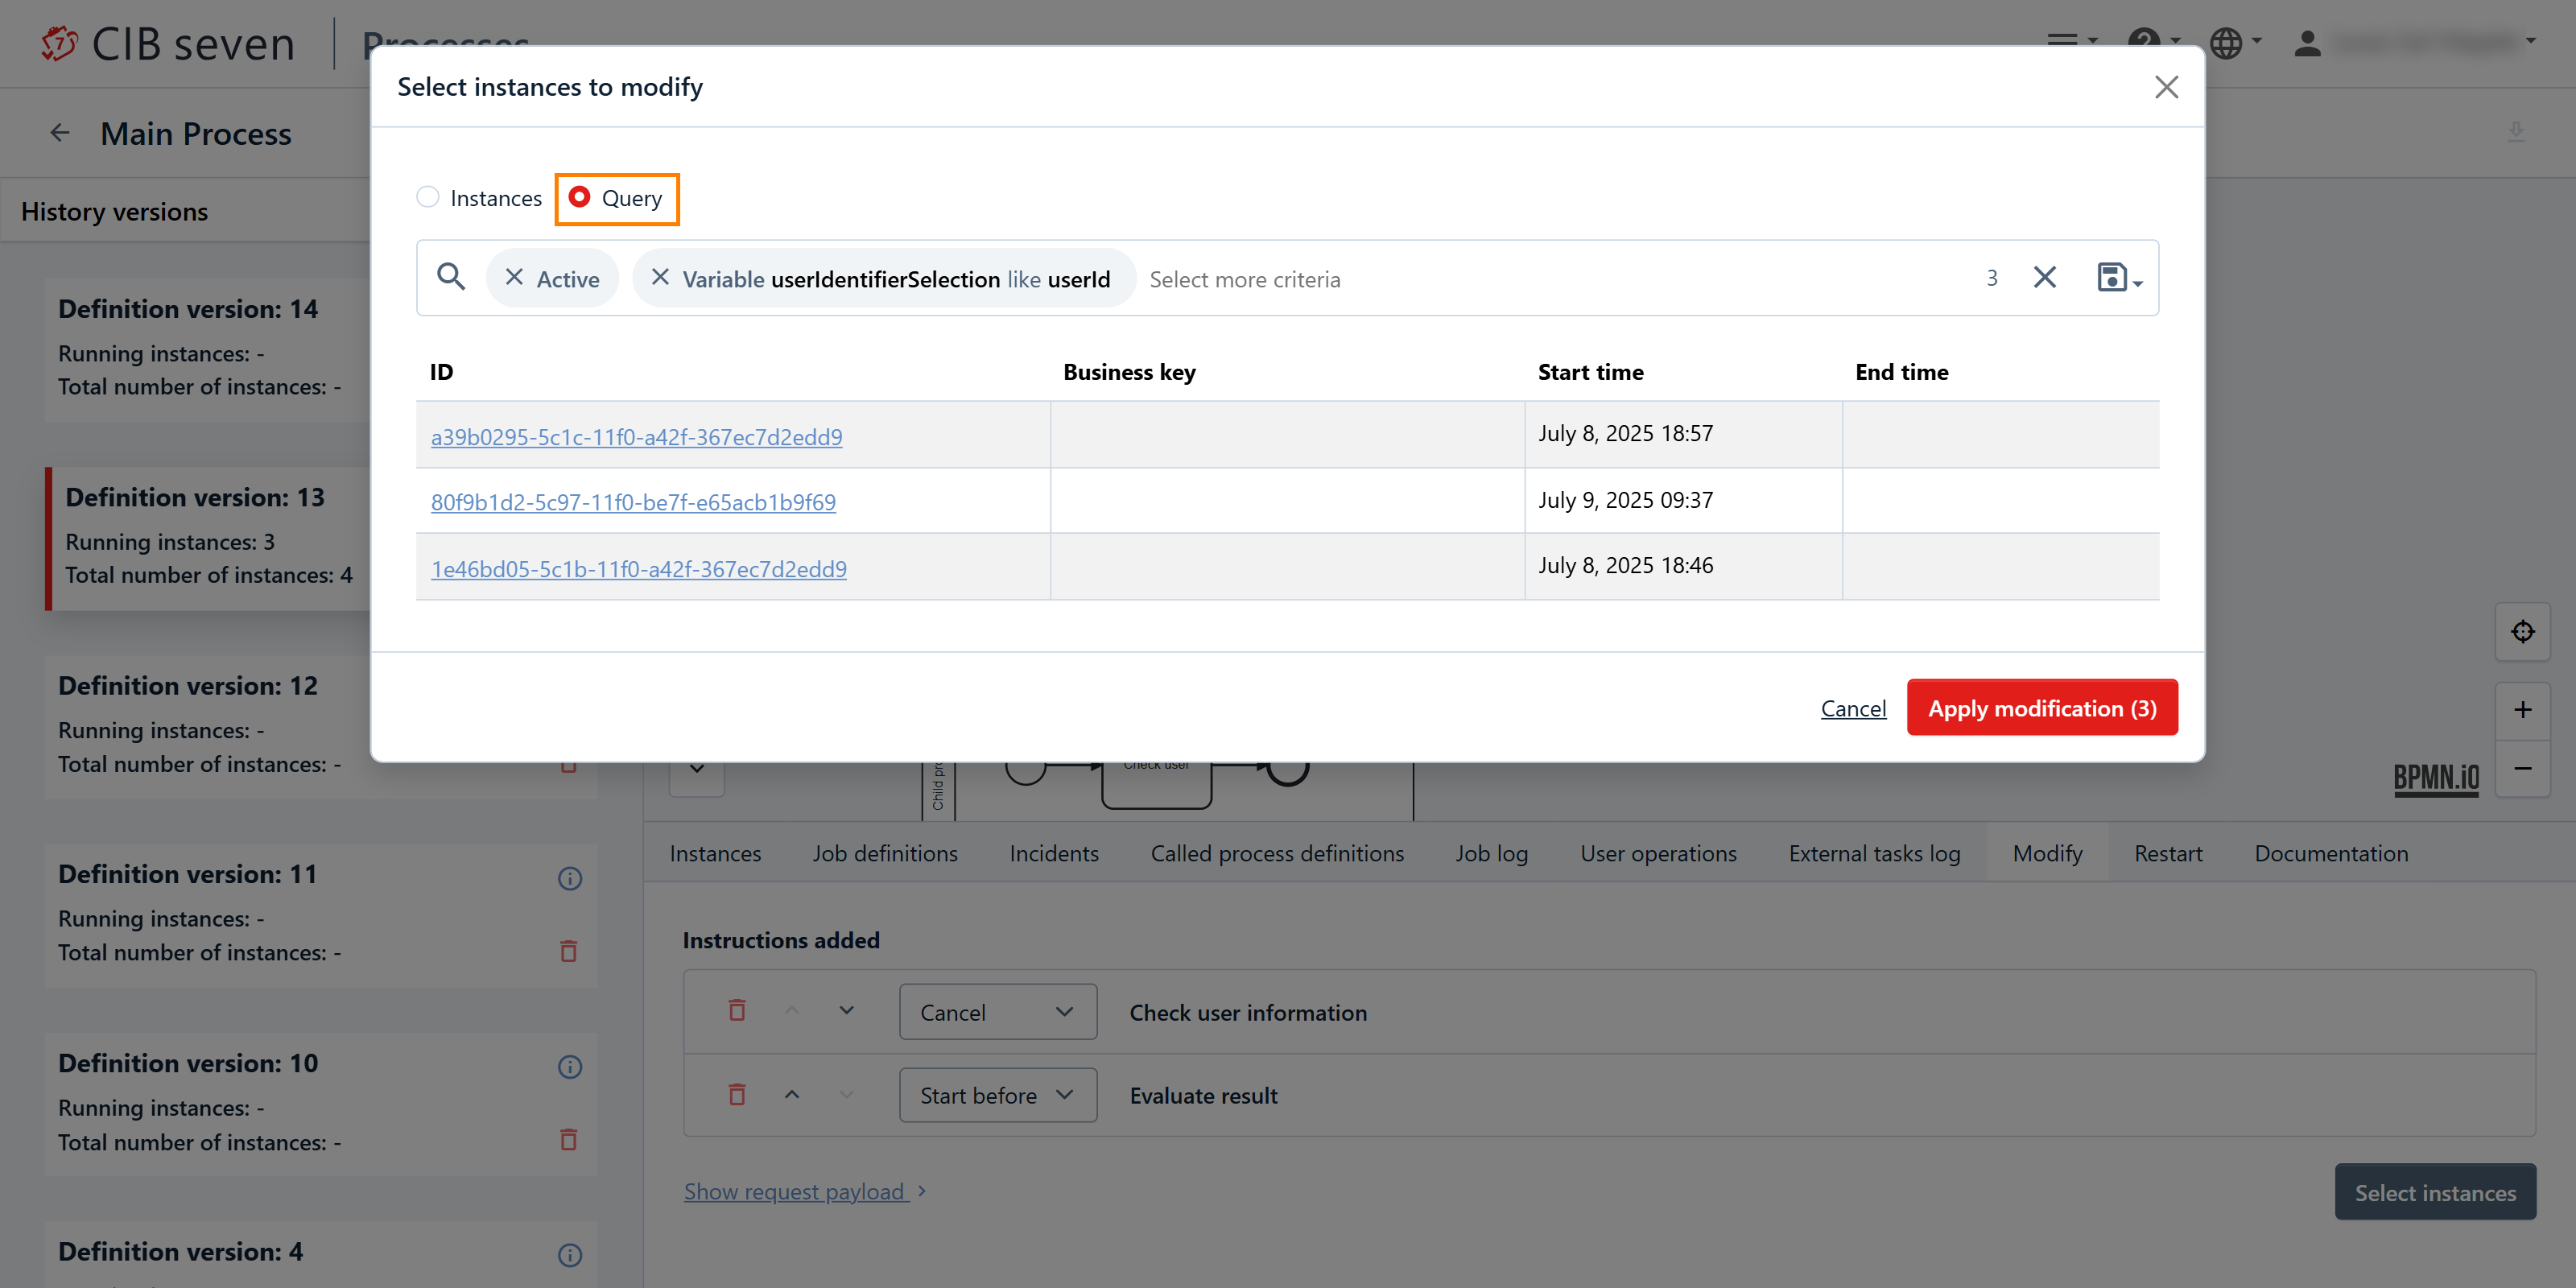Open the Job log tab
The image size is (2576, 1288).
(1491, 853)
